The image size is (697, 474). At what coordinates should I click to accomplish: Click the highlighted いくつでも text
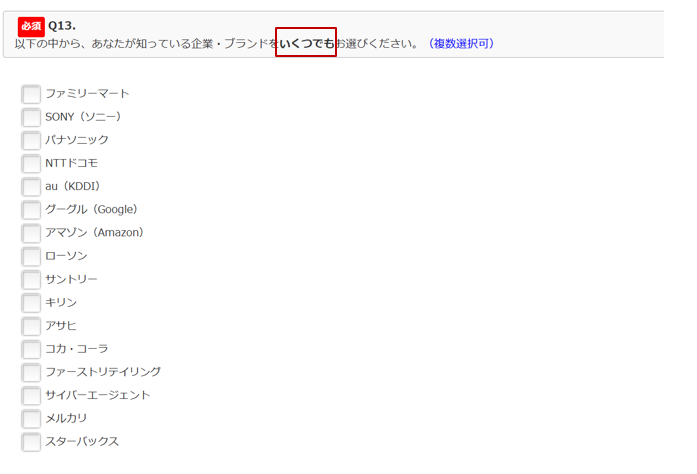tap(306, 44)
